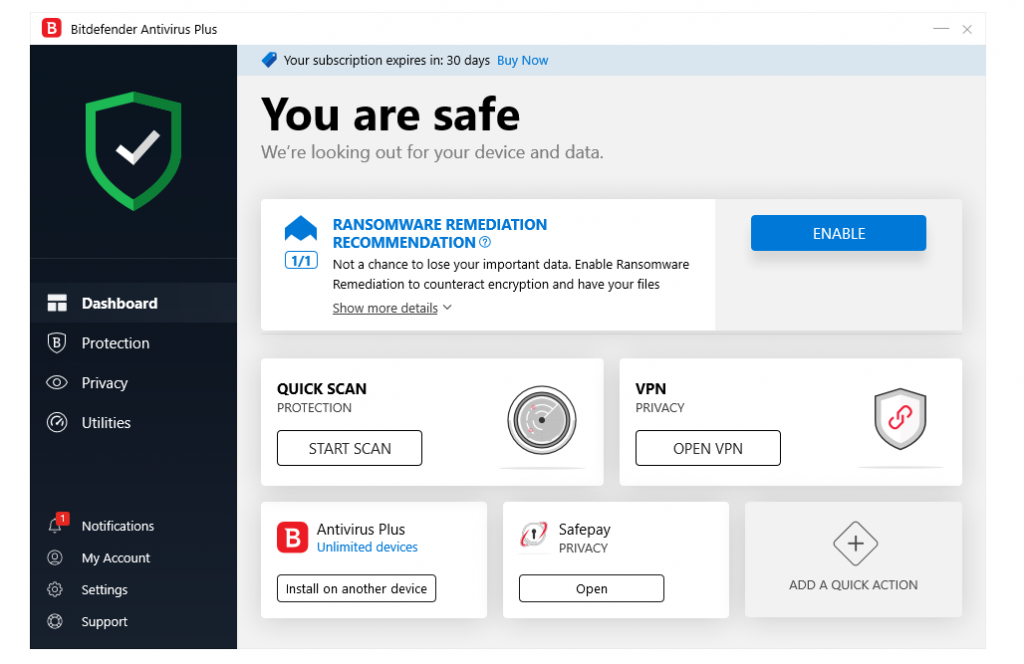Click the VPN card title
This screenshot has width=1024, height=664.
tap(651, 388)
